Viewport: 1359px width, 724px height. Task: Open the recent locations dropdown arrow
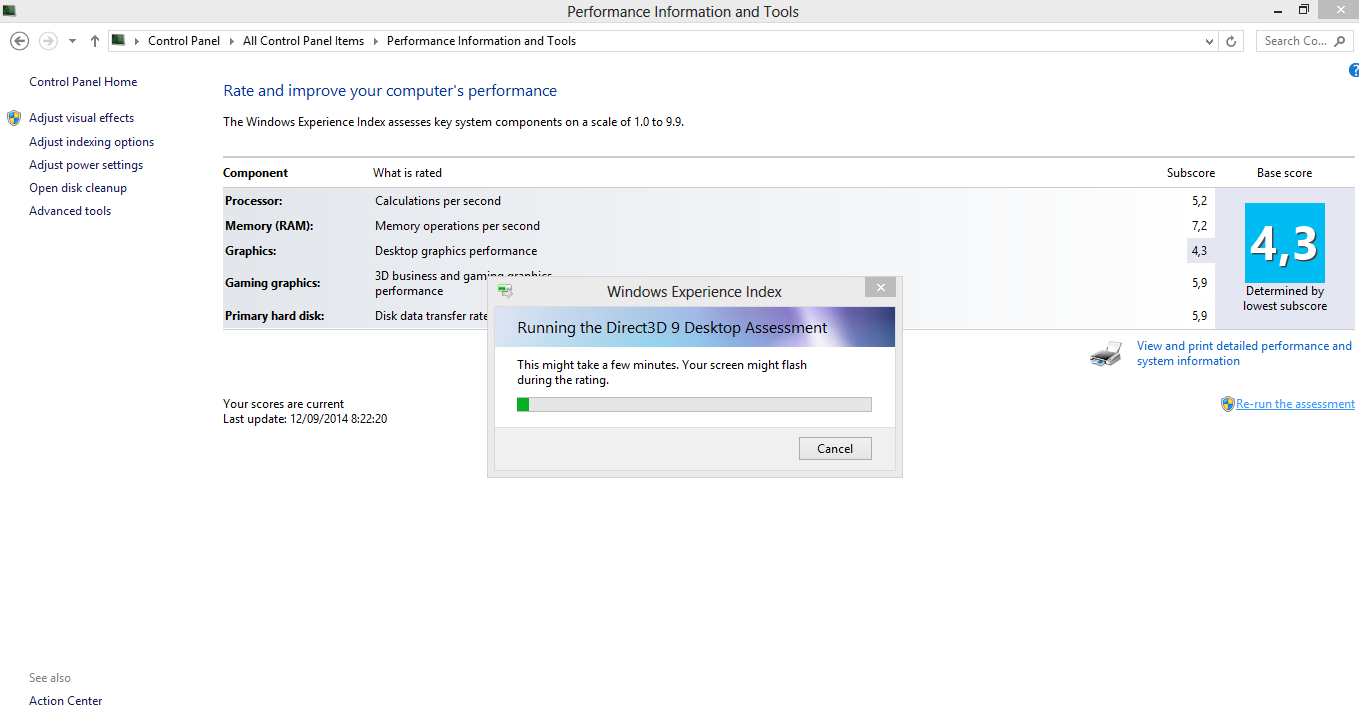click(x=72, y=41)
